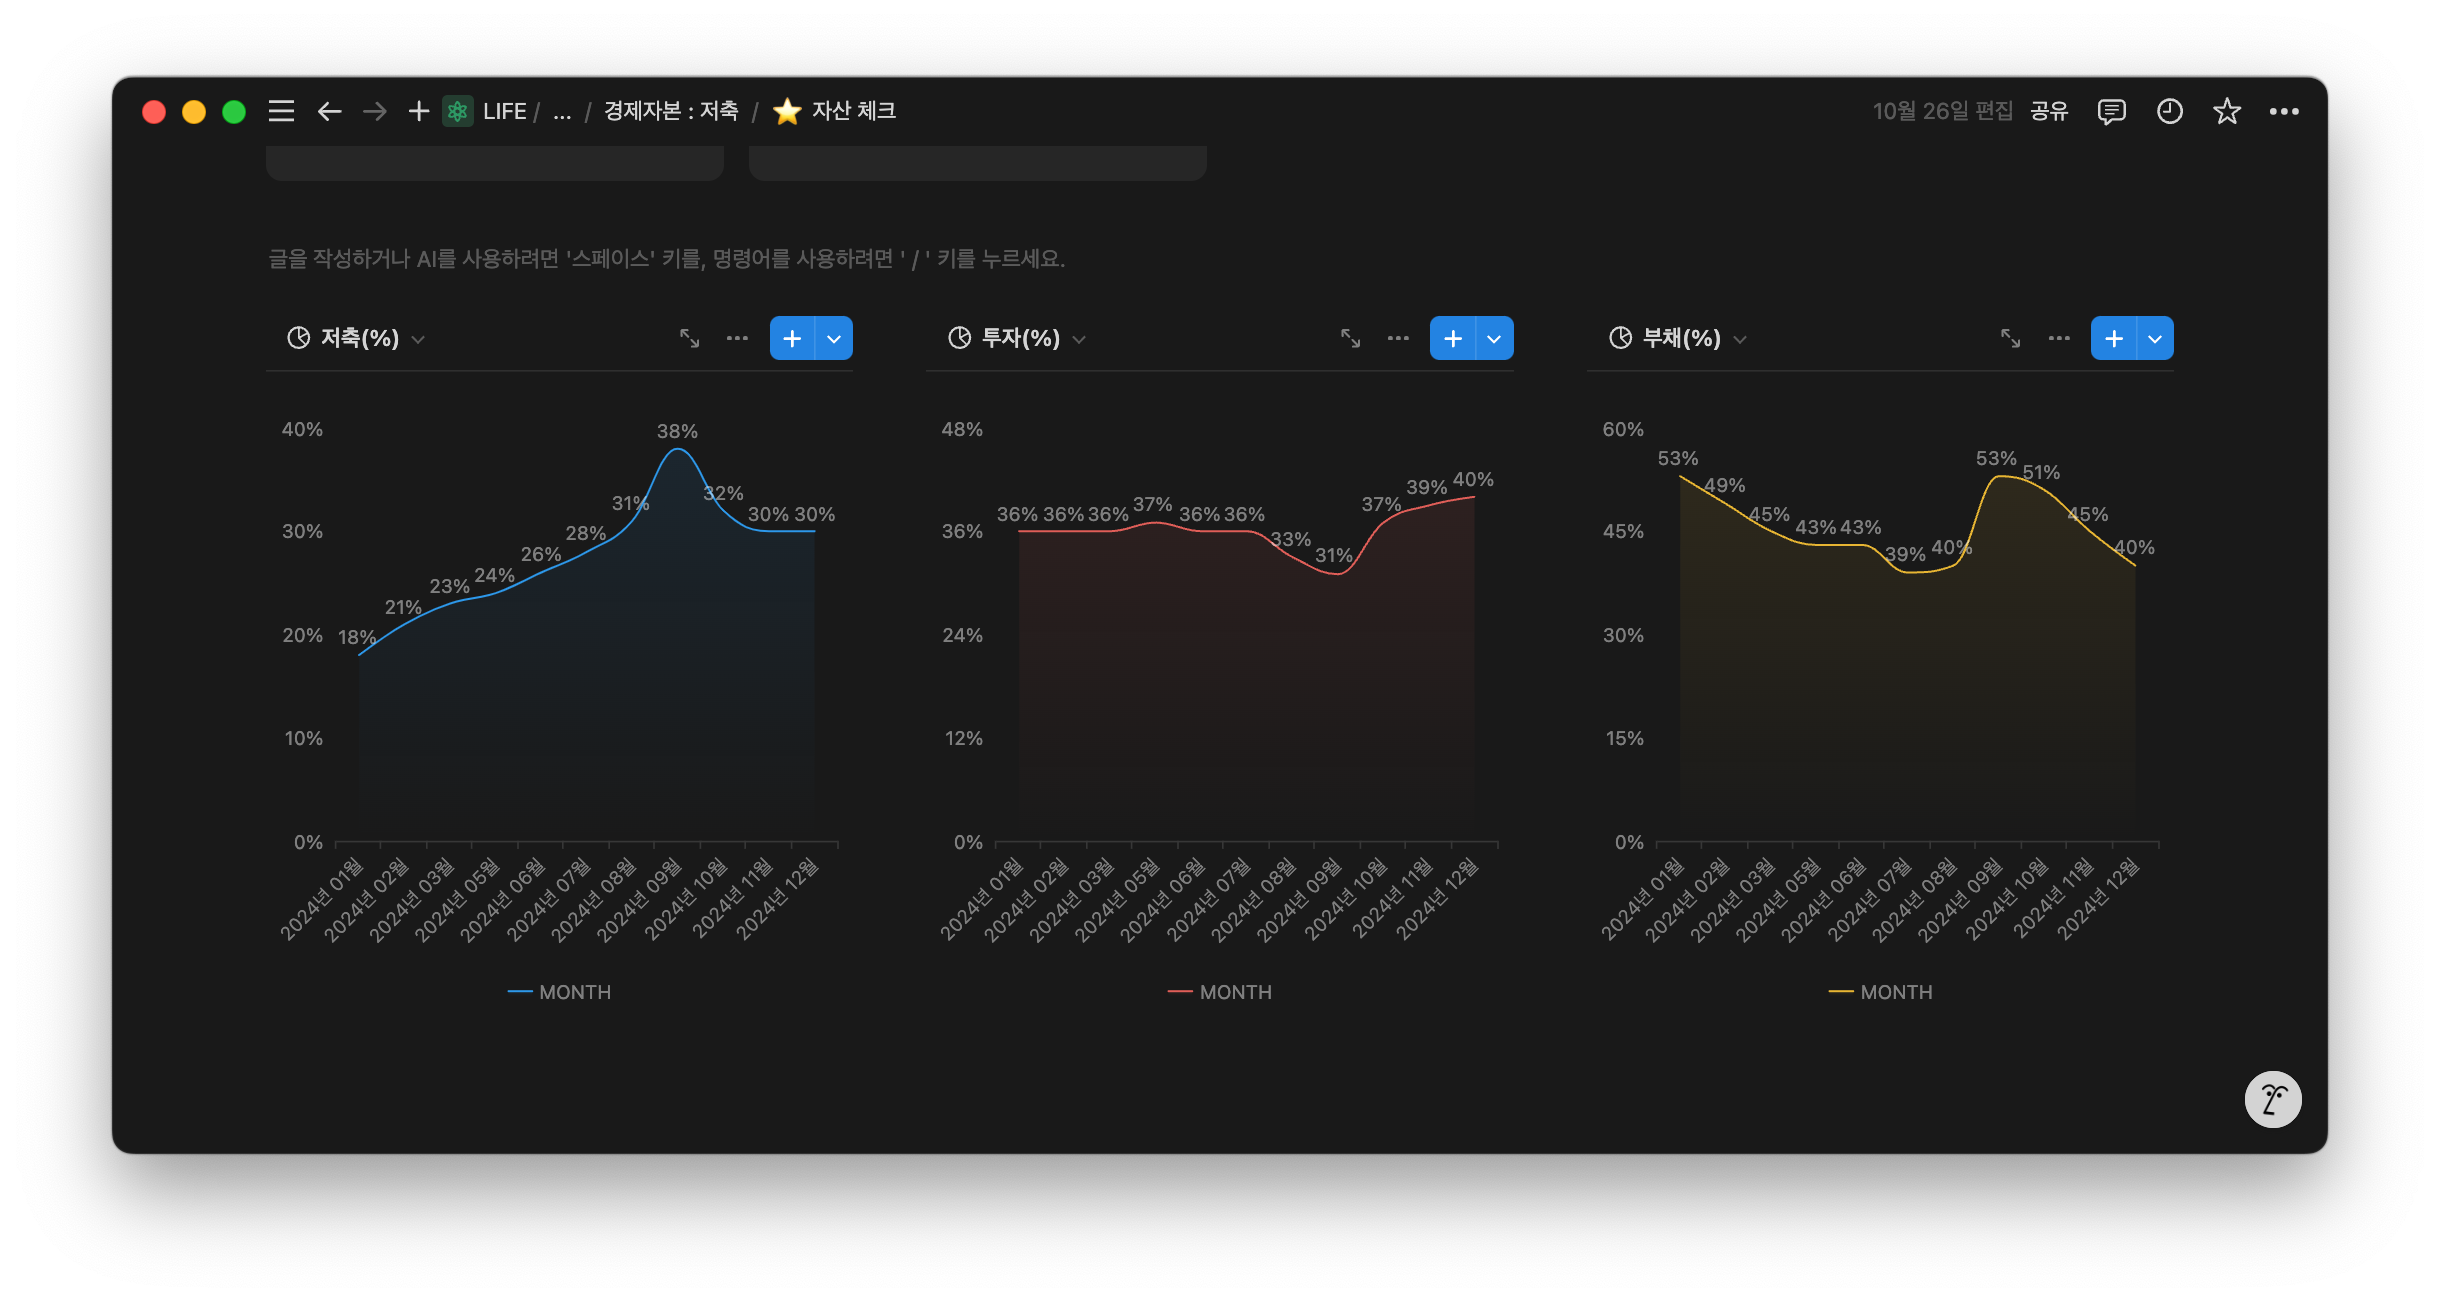Open the LIFE breadcrumb page
Viewport: 2440px width, 1302px height.
click(503, 111)
